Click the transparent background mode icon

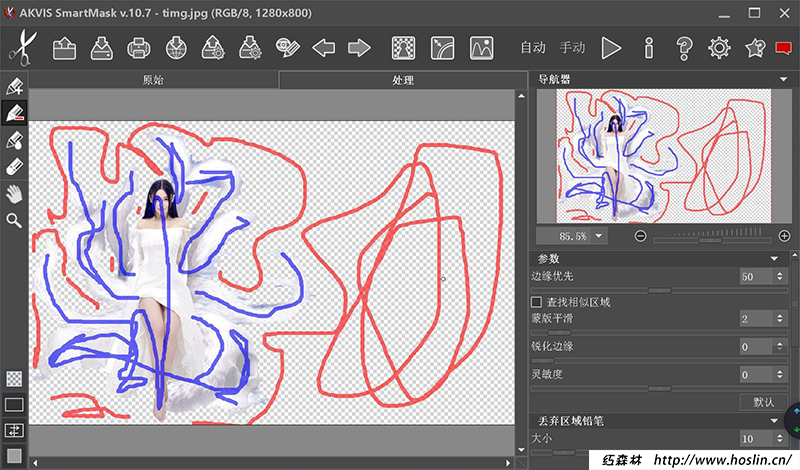tap(403, 48)
